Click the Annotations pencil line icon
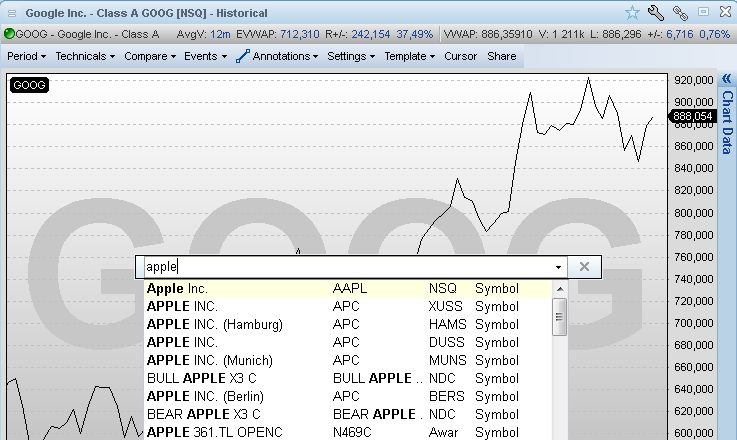Screen dimensions: 737x440 [x=242, y=57]
